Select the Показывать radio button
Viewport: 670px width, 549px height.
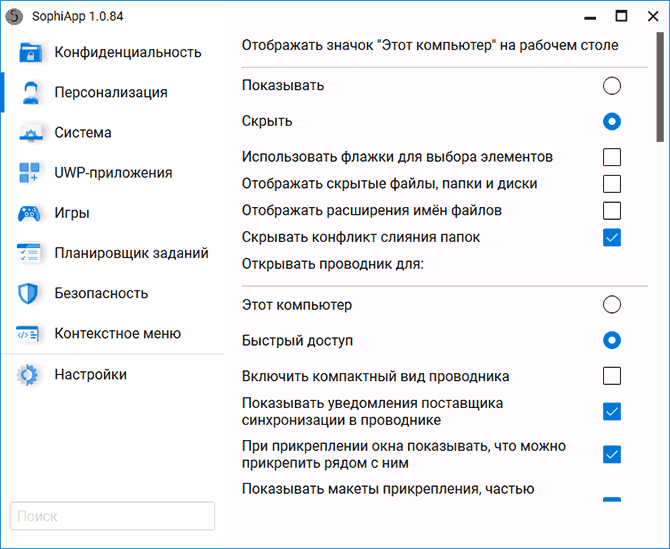612,86
